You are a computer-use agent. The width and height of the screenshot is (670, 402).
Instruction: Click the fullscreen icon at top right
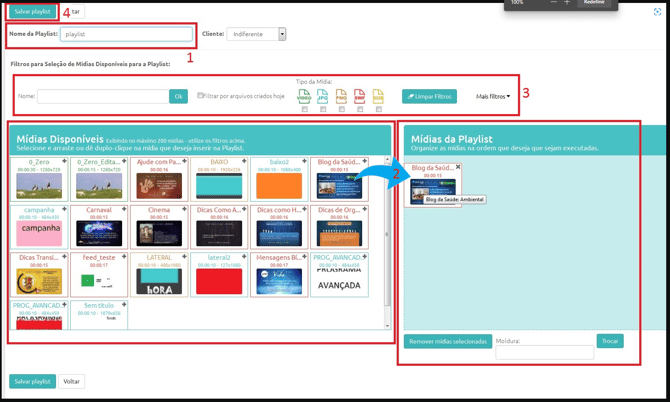pos(657,12)
